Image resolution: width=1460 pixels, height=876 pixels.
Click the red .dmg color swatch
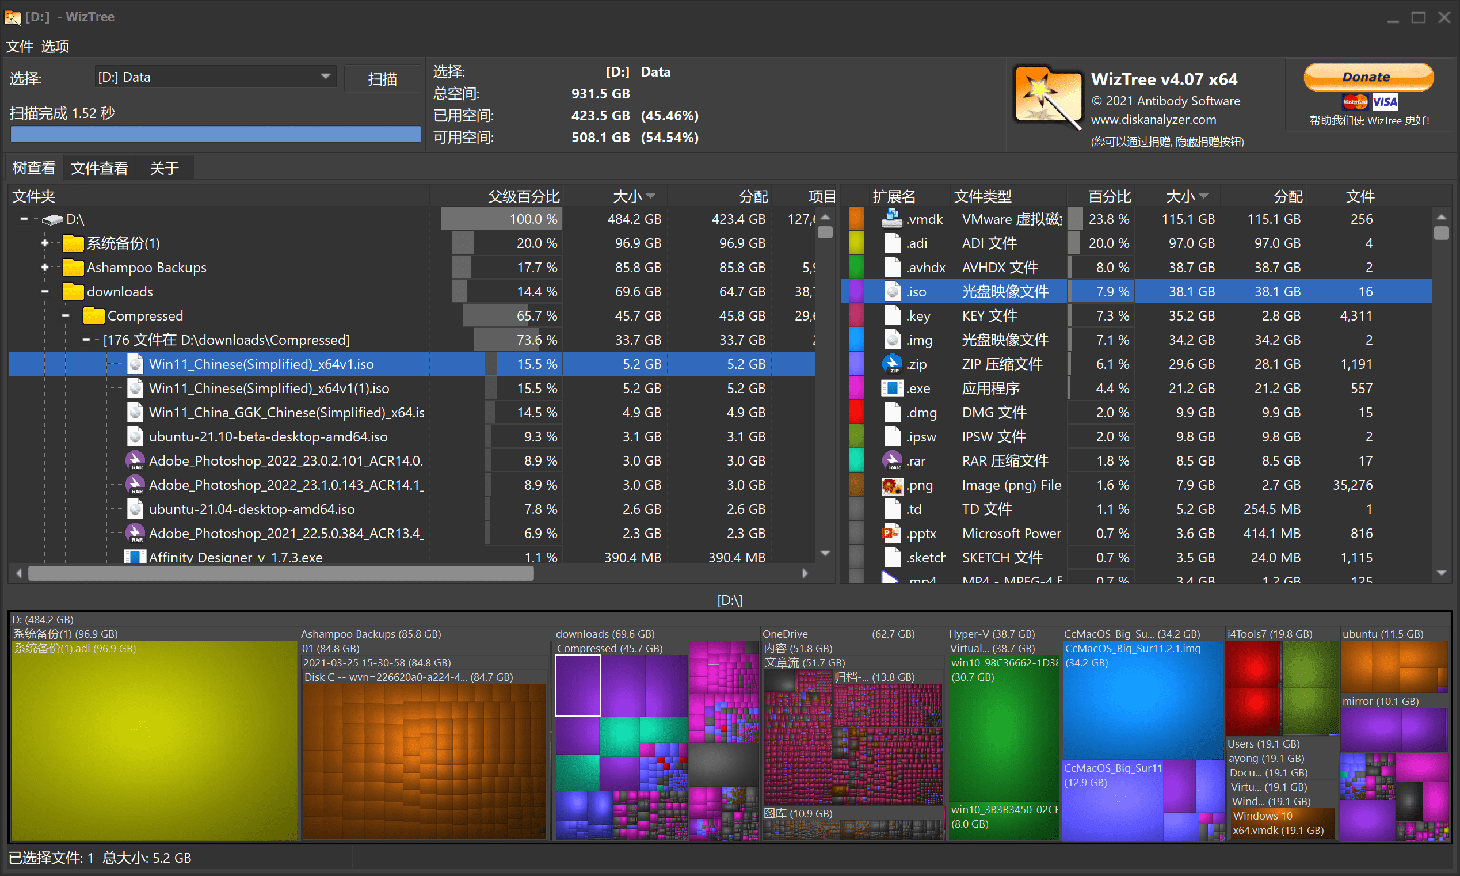point(856,412)
